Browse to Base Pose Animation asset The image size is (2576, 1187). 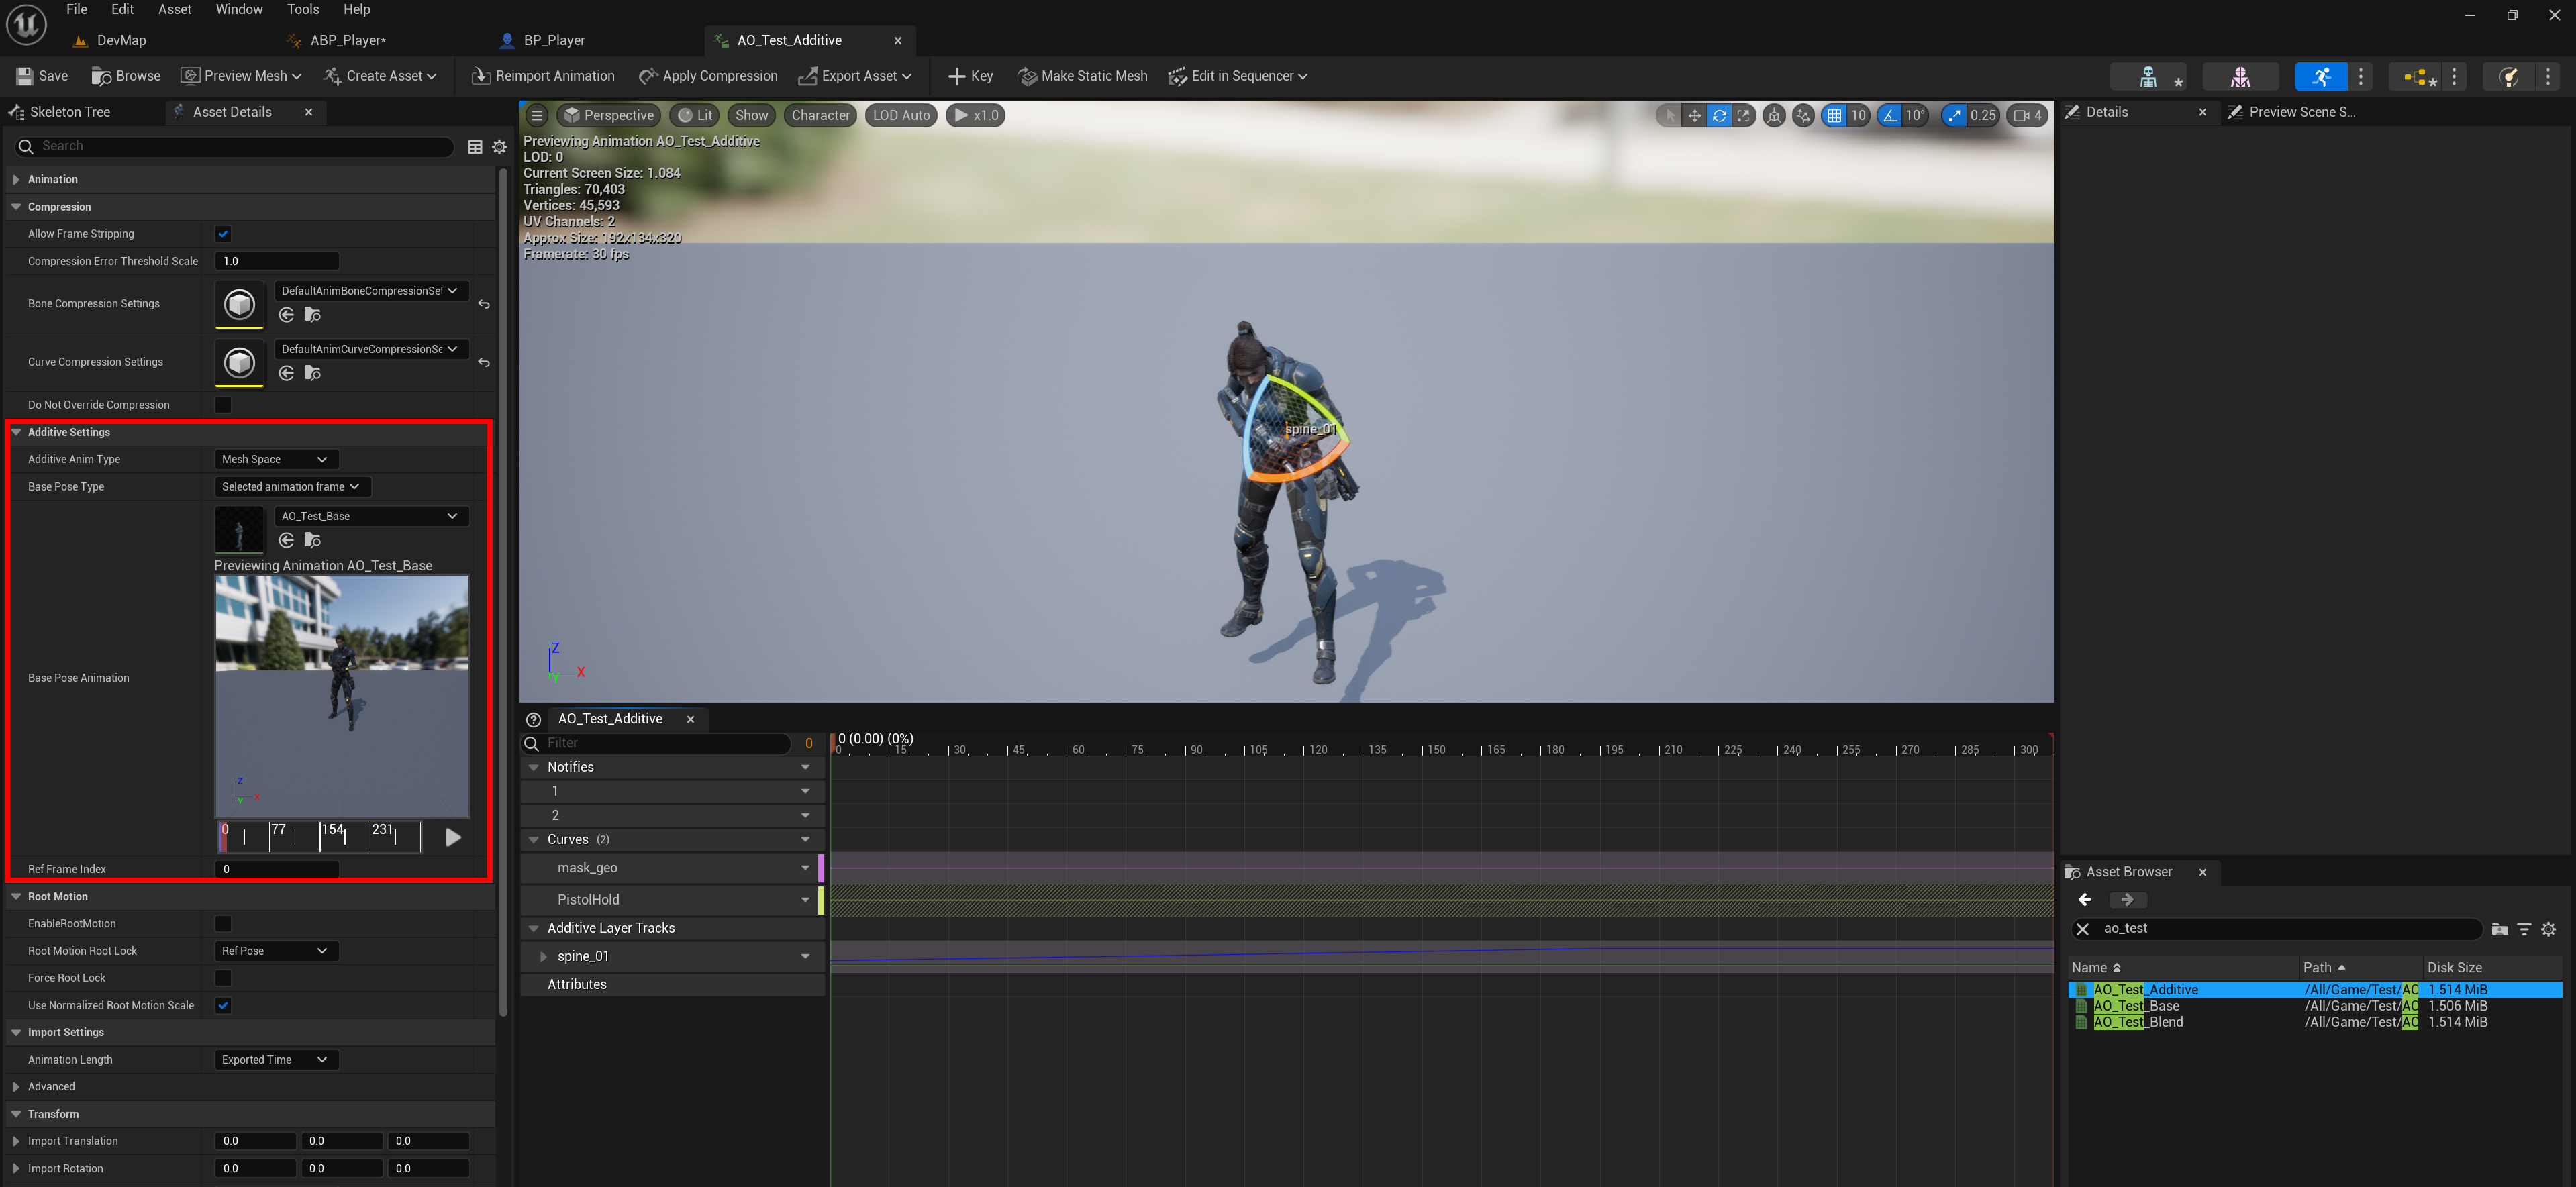coord(313,541)
